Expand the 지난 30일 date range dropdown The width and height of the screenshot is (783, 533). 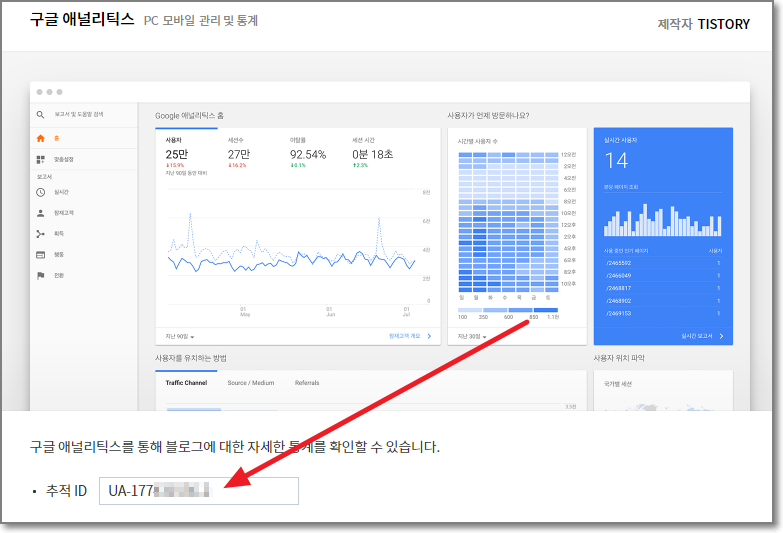472,337
